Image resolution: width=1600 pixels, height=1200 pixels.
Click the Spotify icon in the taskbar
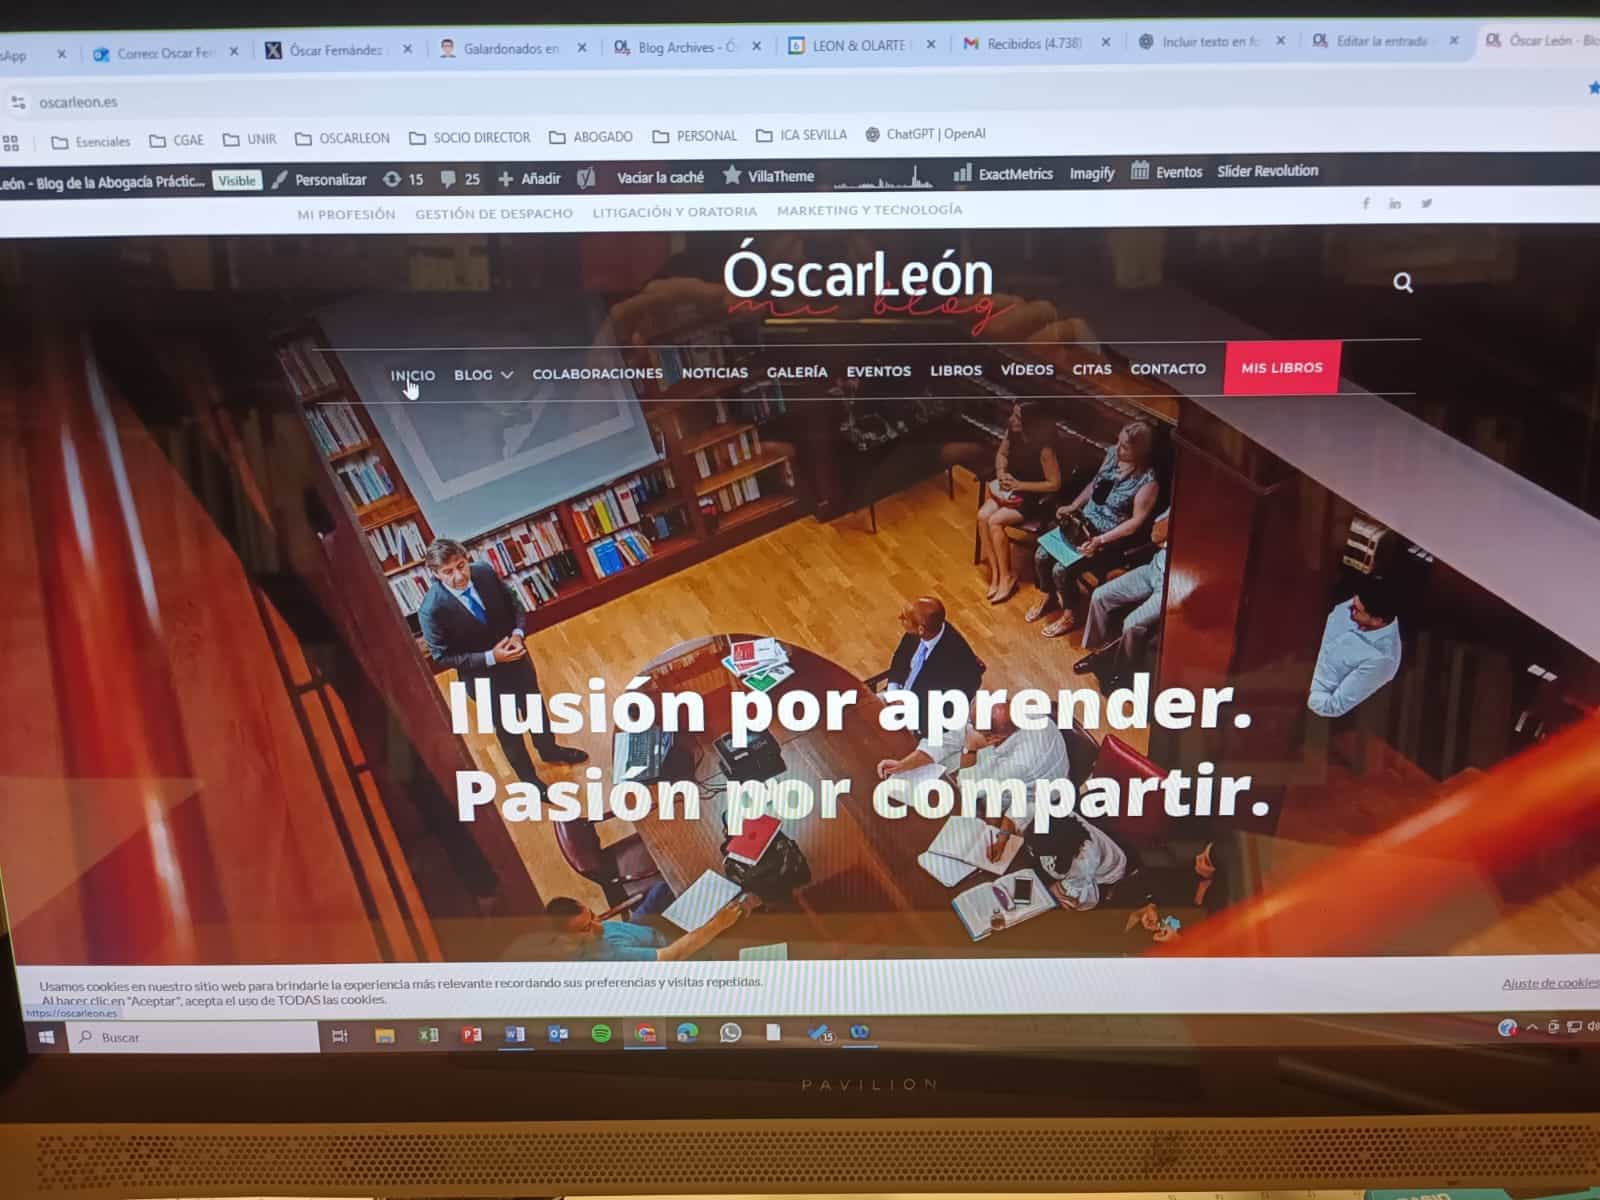pos(601,1034)
